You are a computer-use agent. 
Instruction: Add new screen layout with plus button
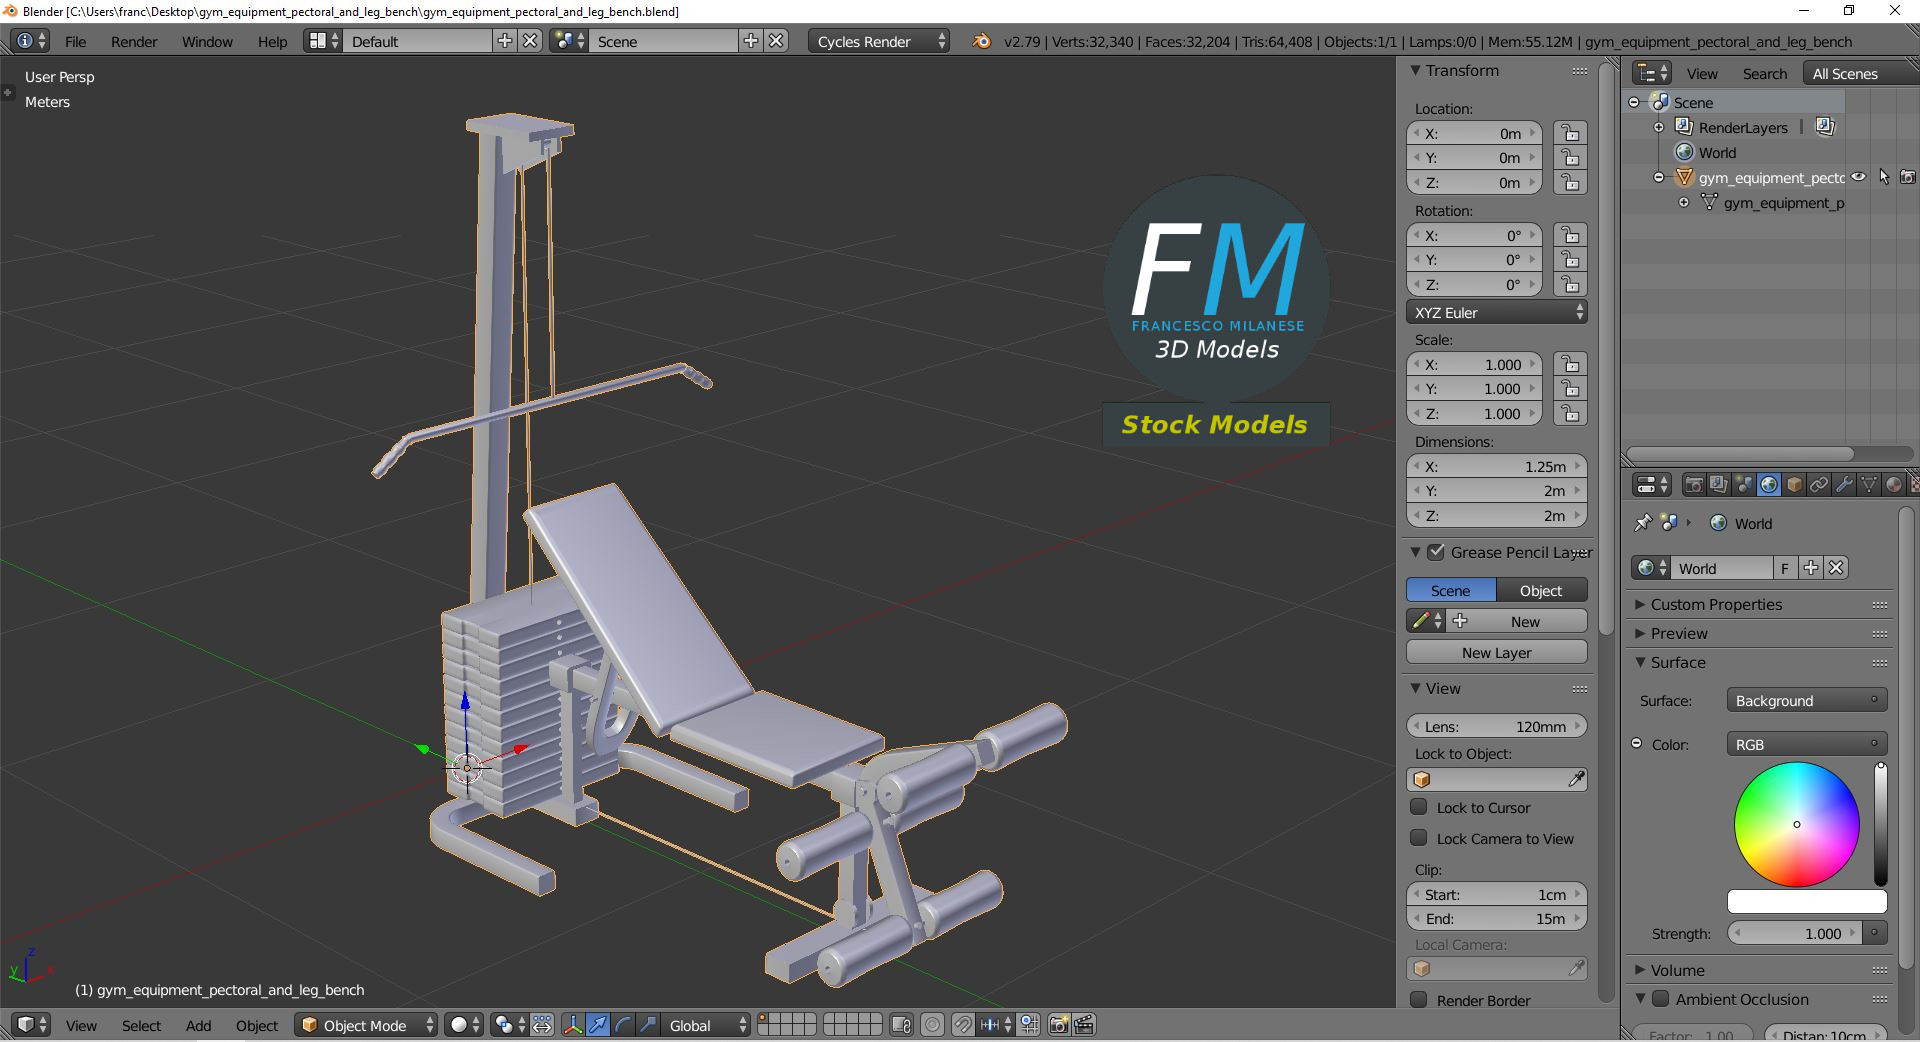tap(505, 41)
